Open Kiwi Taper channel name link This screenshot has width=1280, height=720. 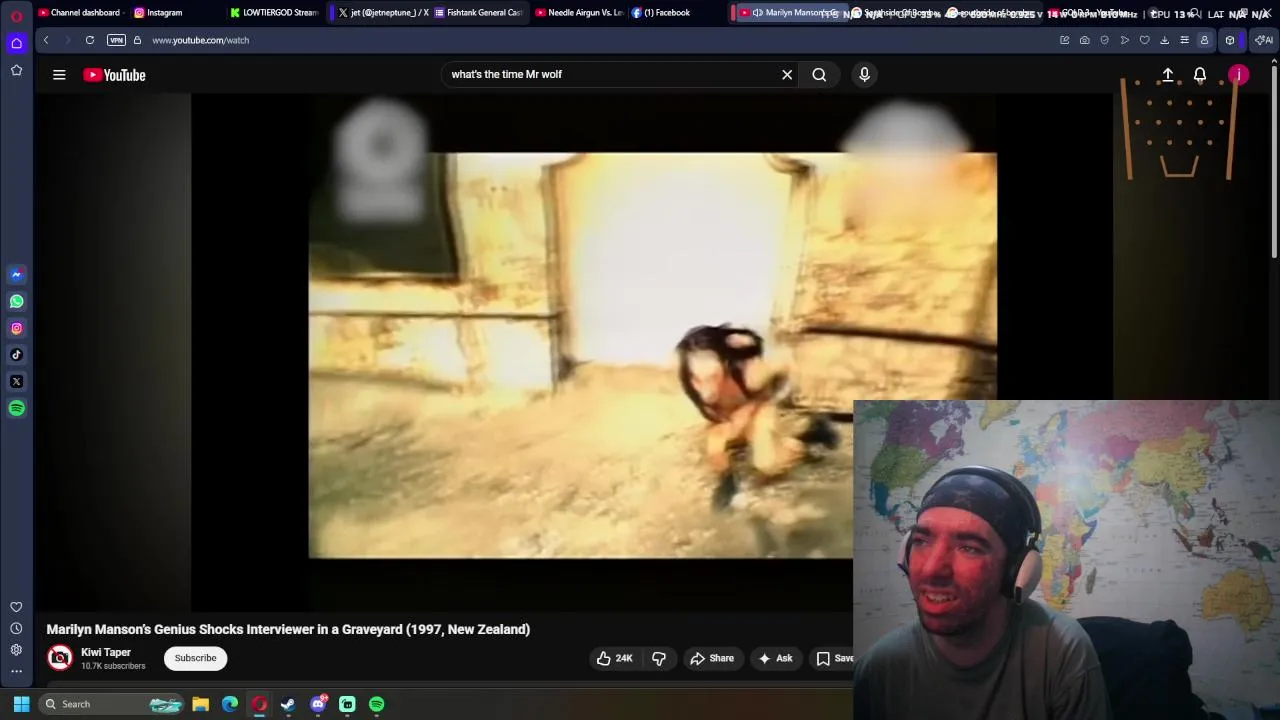click(x=106, y=652)
